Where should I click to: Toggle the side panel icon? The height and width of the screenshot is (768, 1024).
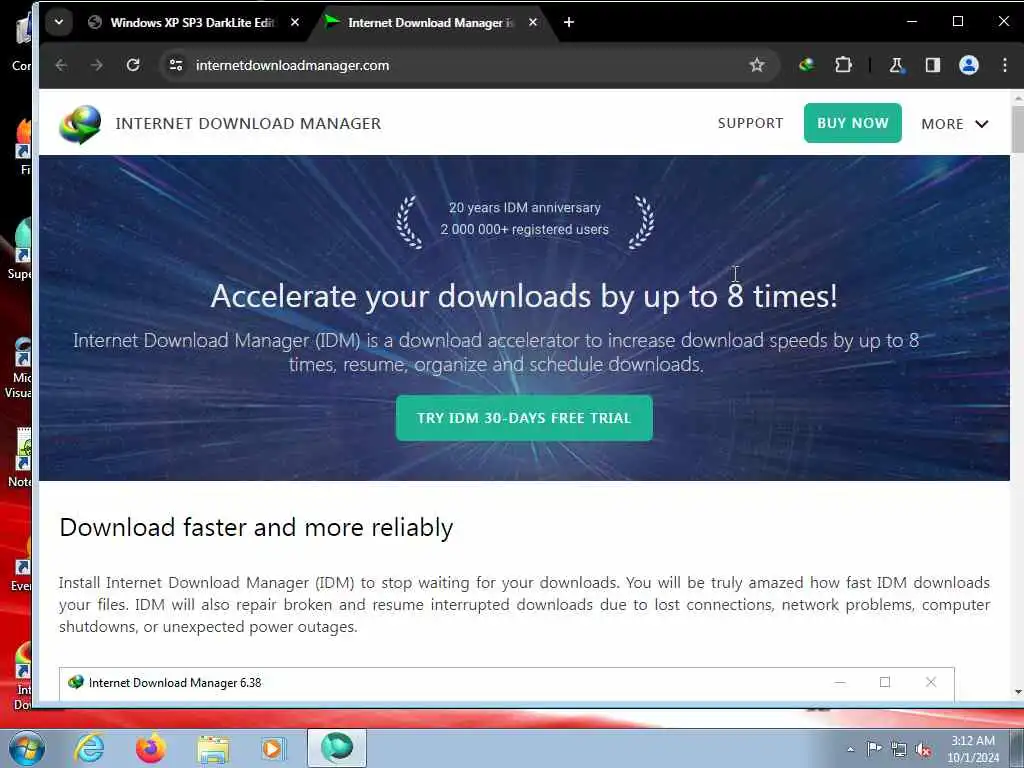933,65
